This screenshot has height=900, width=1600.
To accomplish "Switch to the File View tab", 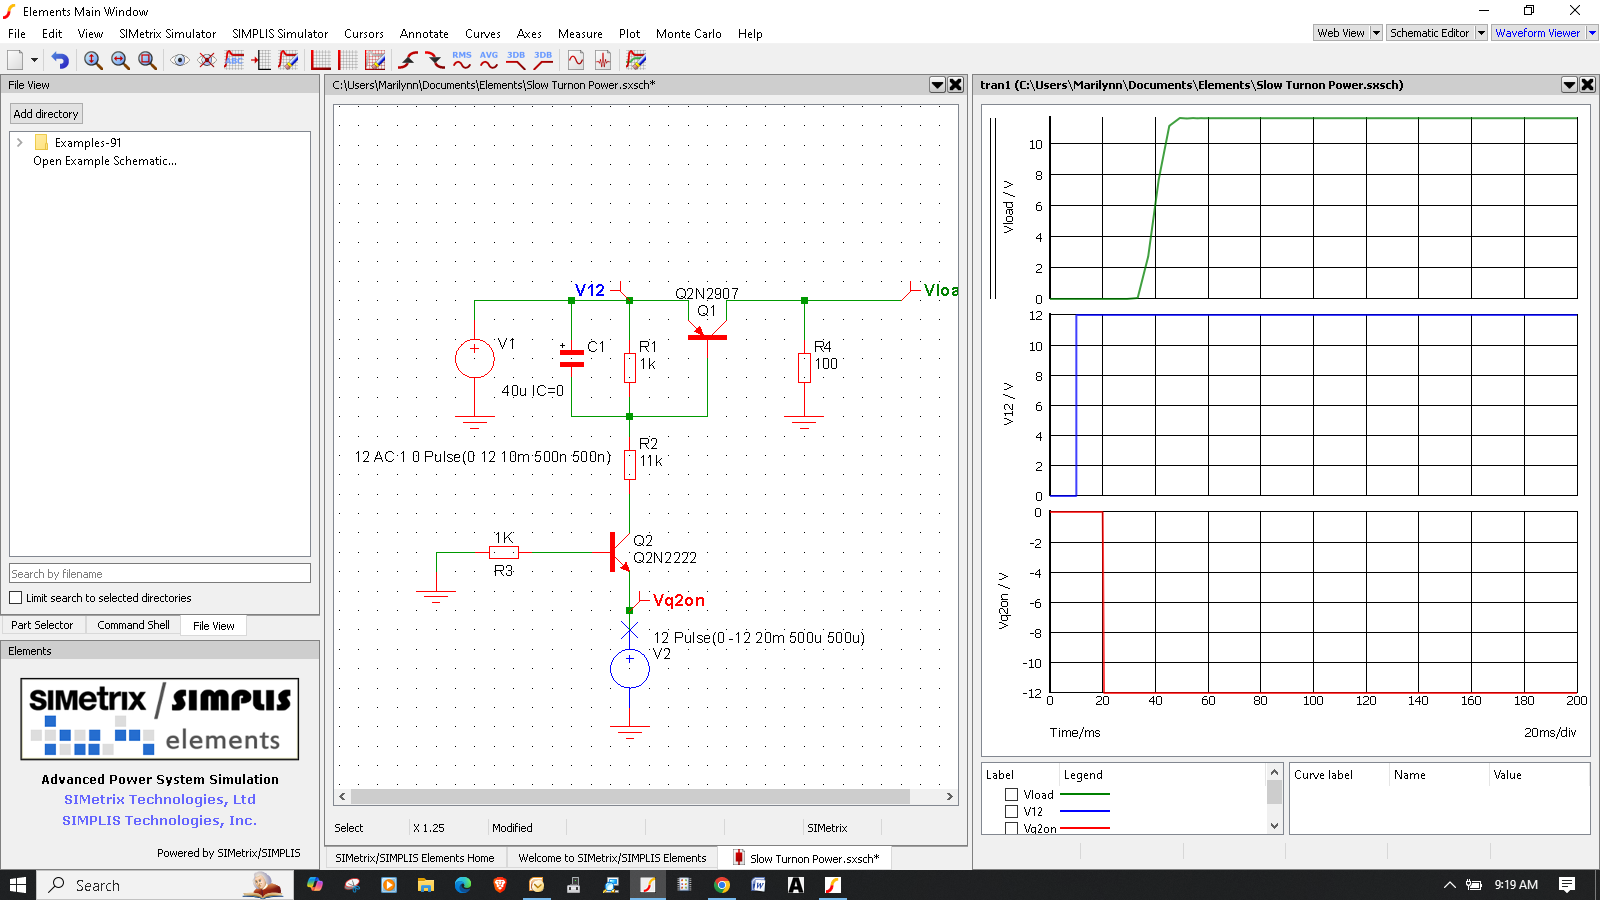I will 213,626.
